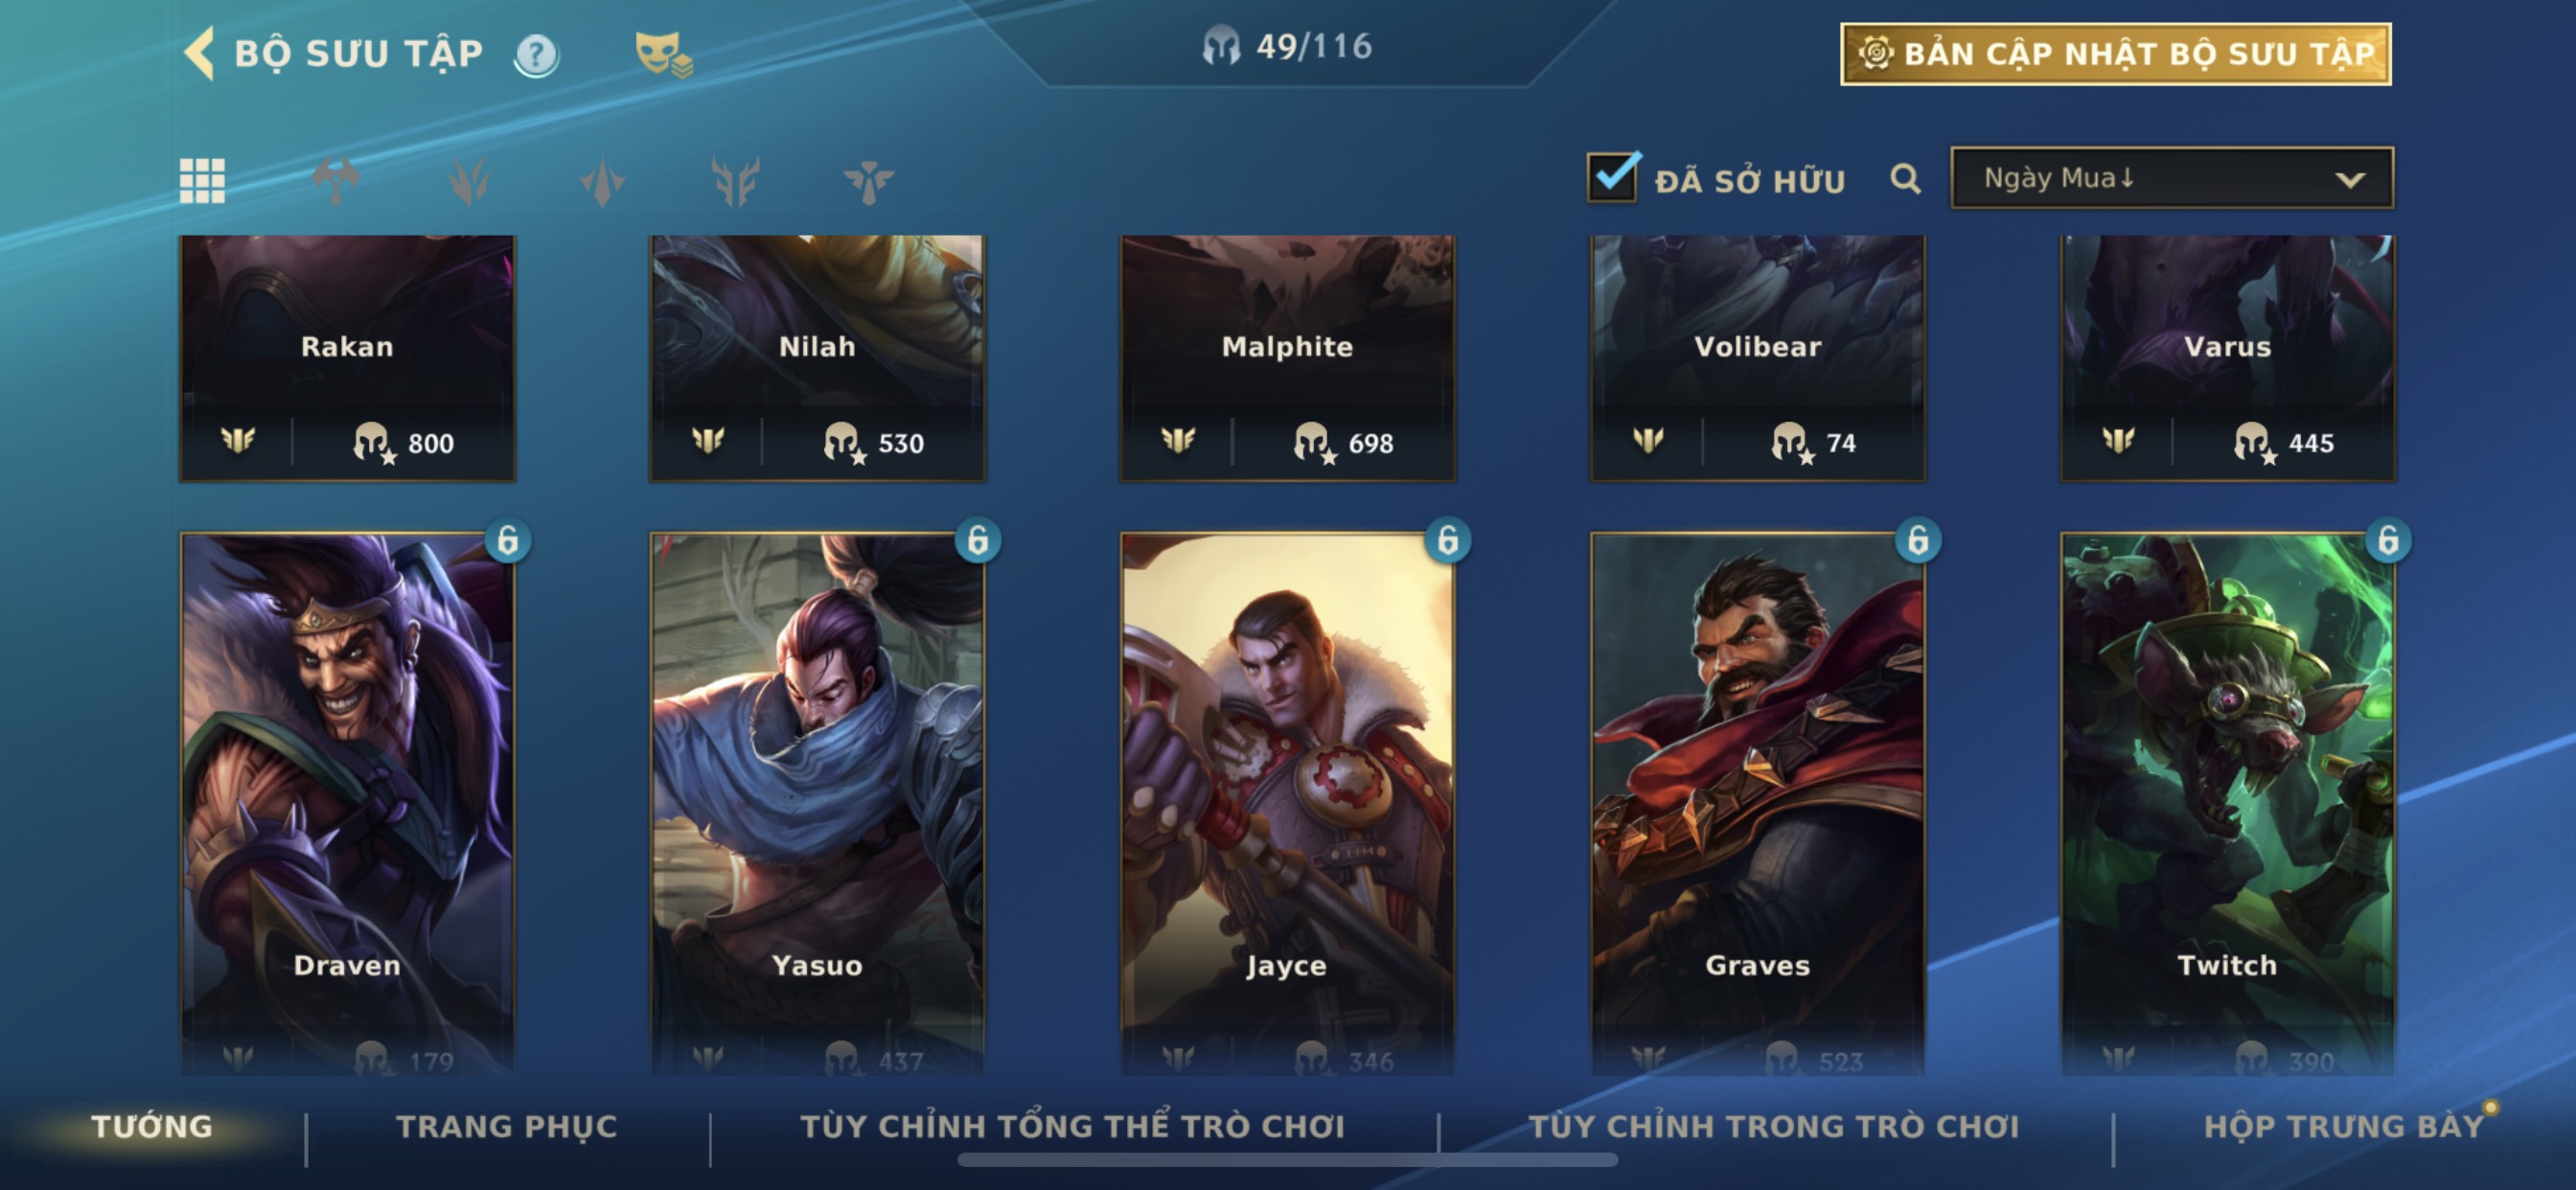This screenshot has width=2576, height=1190.
Task: Tap the lock badge on the Draven card
Action: [508, 541]
